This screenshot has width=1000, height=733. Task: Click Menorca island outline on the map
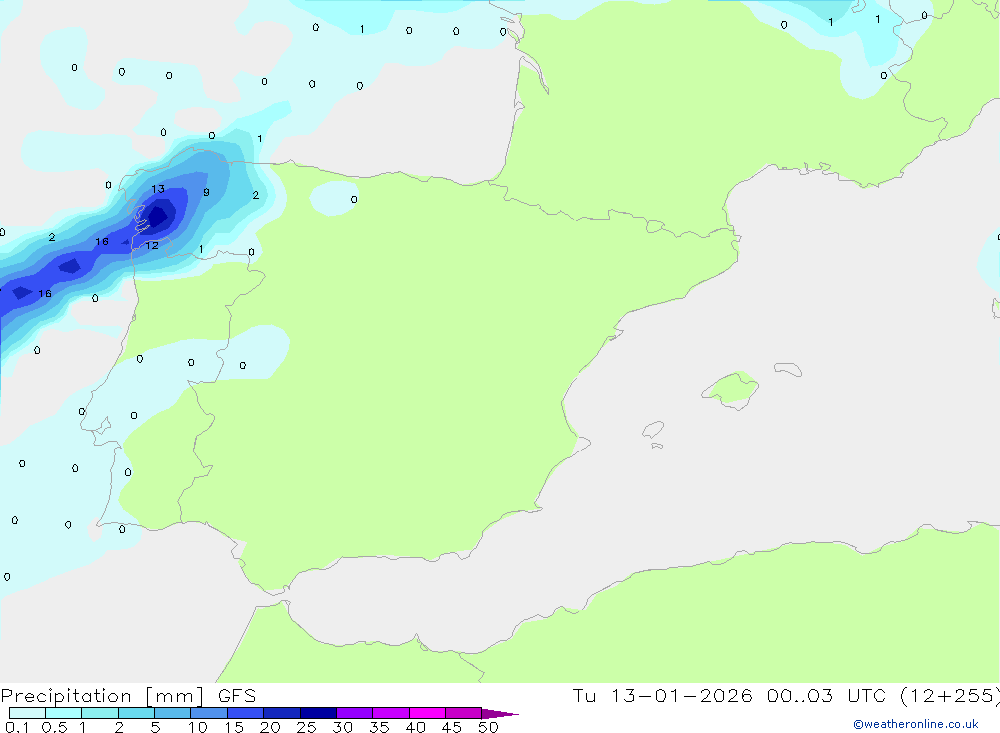coord(788,369)
